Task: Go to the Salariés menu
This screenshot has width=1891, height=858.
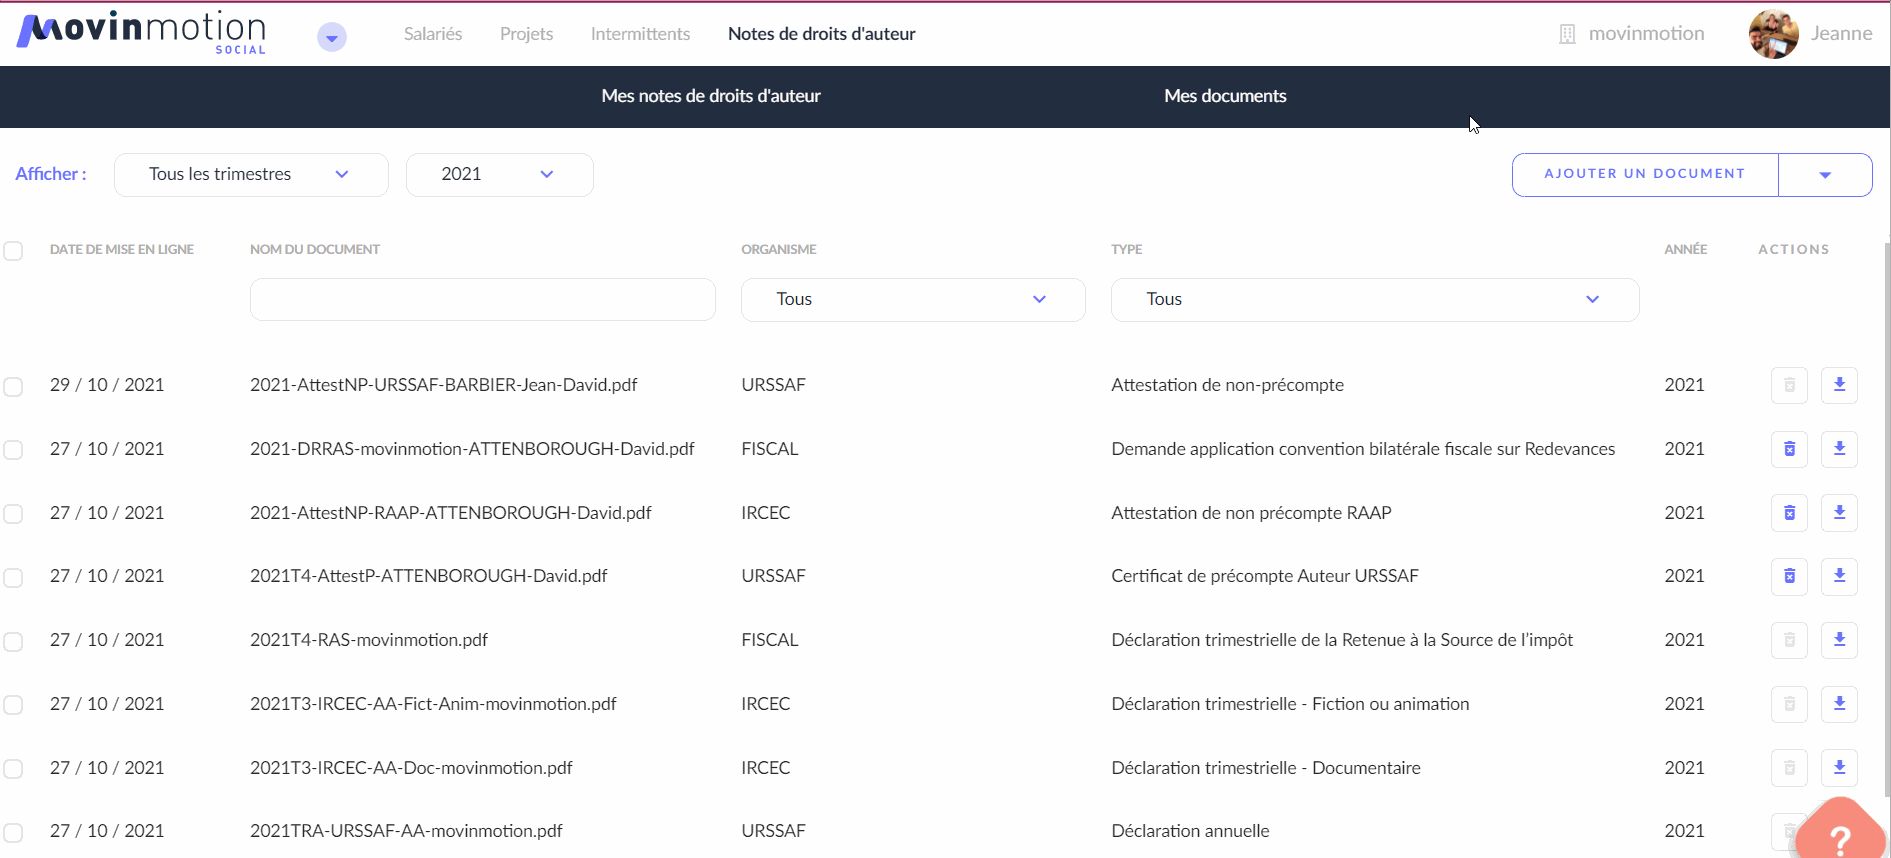Action: pyautogui.click(x=433, y=34)
